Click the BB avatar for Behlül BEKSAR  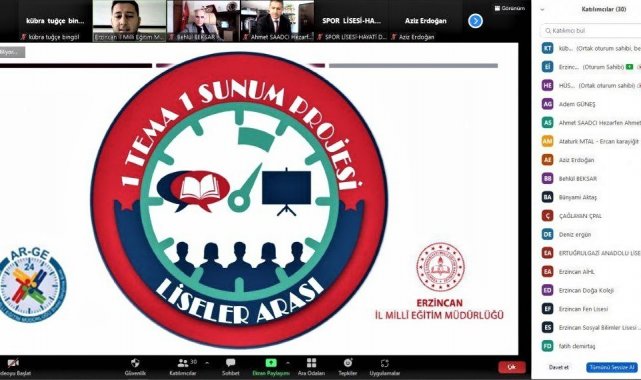(x=547, y=178)
